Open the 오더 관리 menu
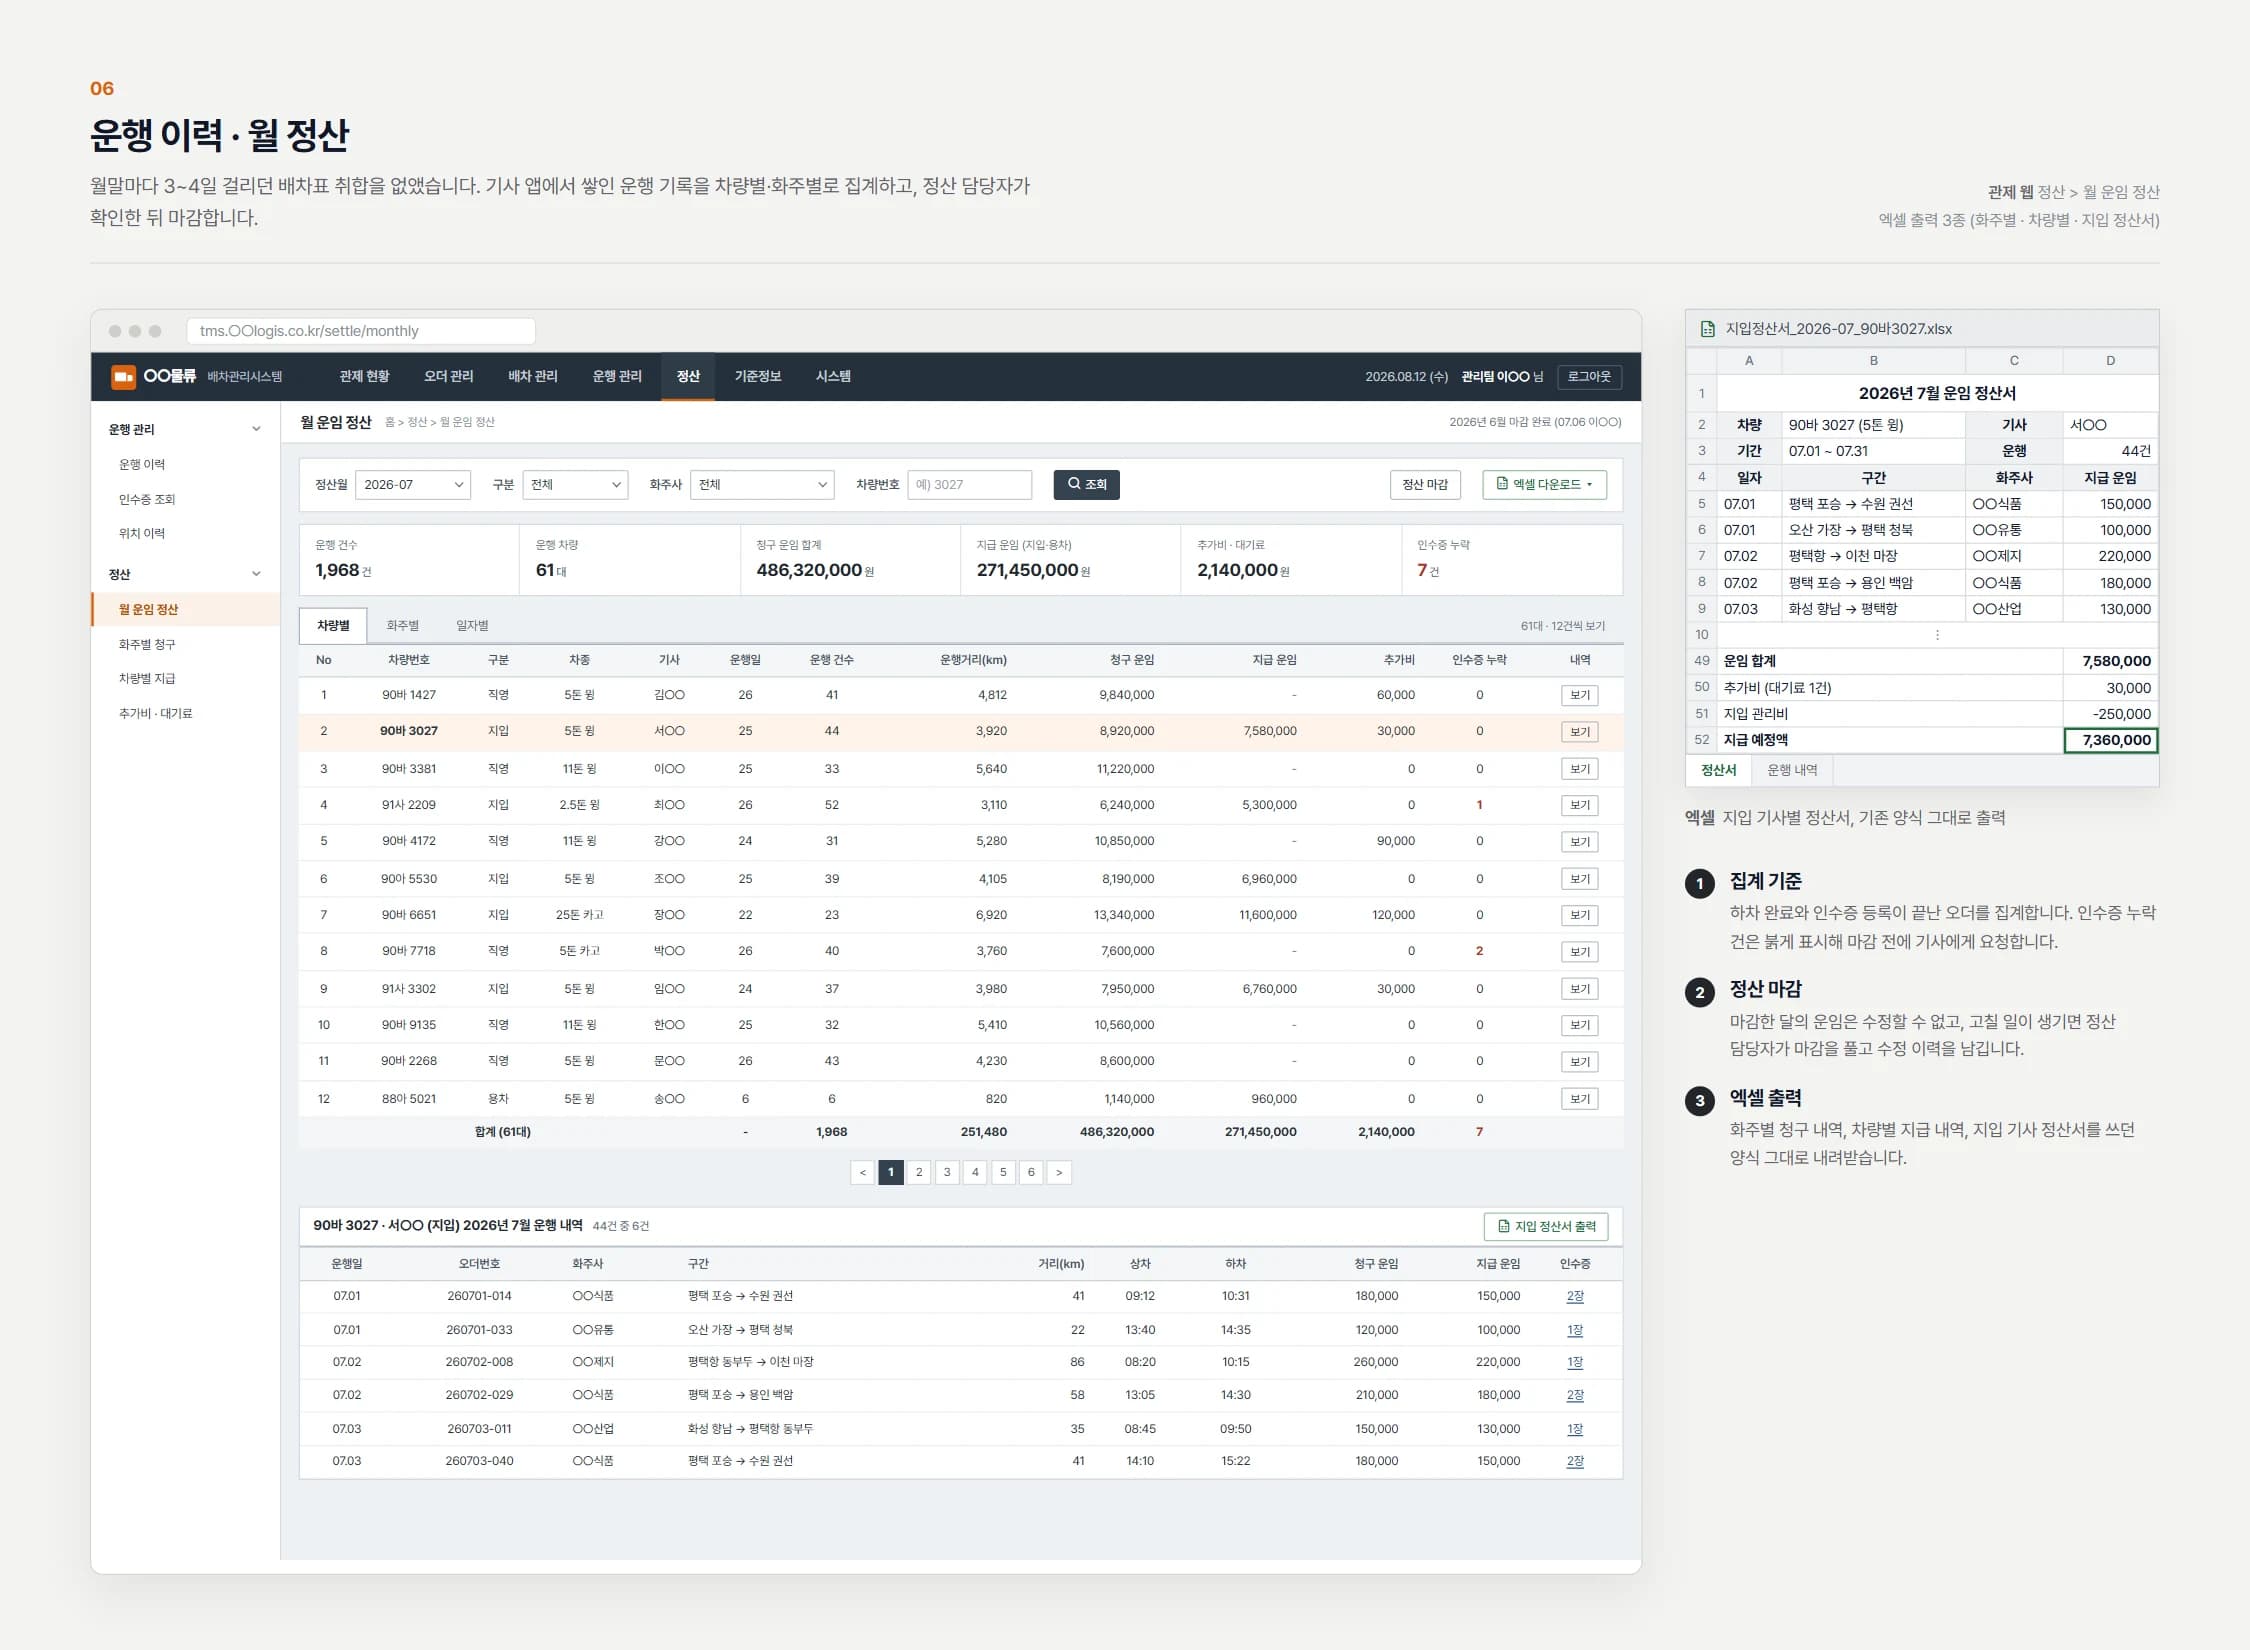The image size is (2250, 1650). pos(448,376)
